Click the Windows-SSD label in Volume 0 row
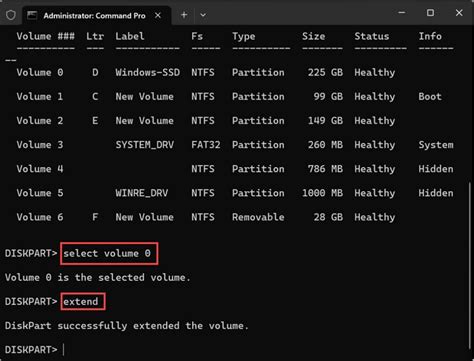The width and height of the screenshot is (474, 361). coord(148,72)
